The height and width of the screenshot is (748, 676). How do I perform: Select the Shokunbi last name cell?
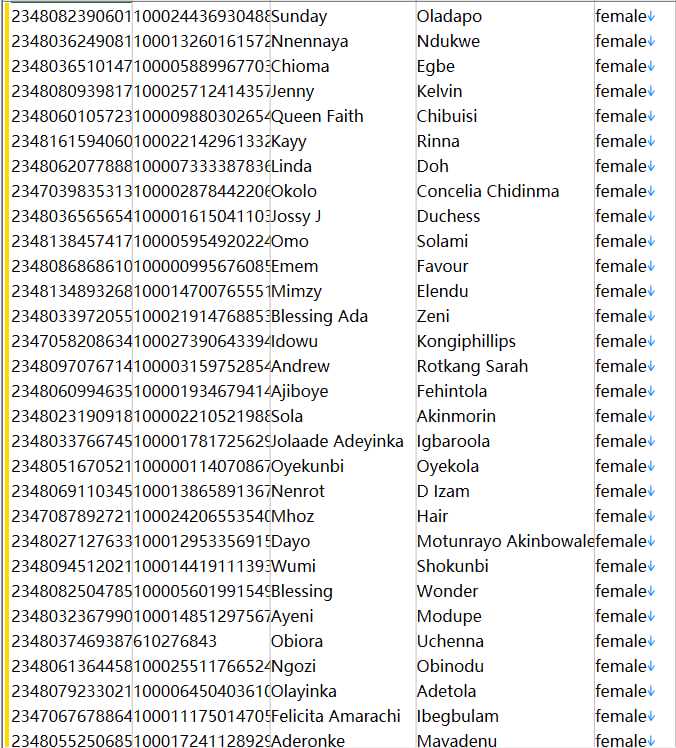(505, 566)
